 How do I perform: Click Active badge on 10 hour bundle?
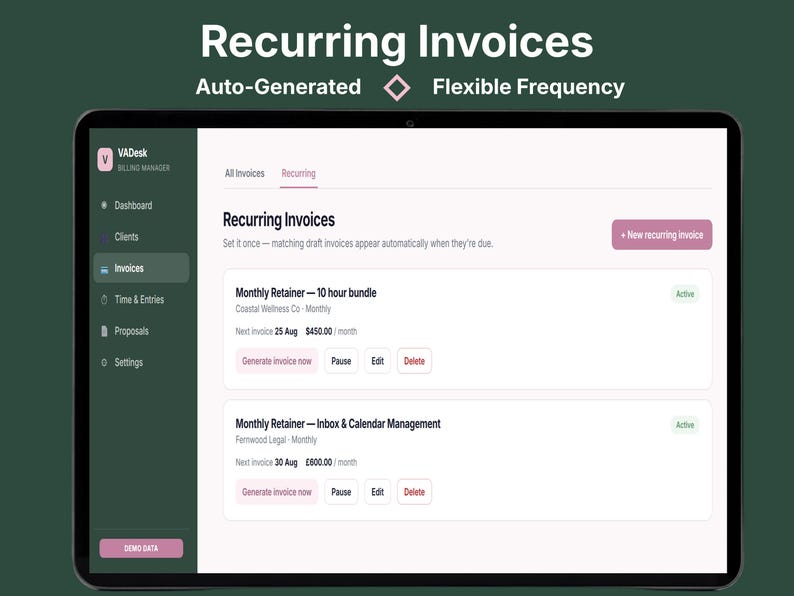pos(685,294)
